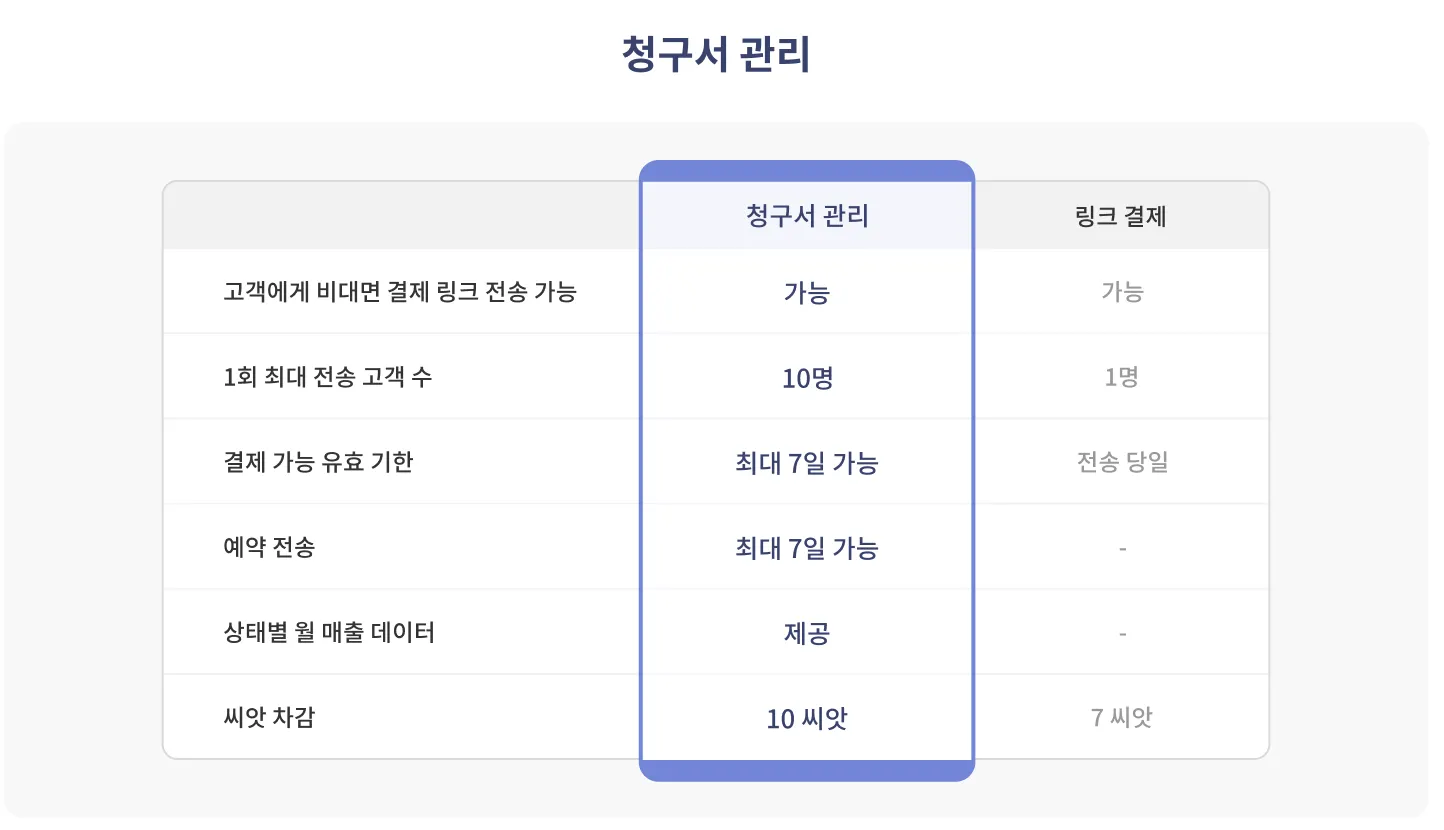The height and width of the screenshot is (830, 1444).
Task: Click the 예약 전송 row label
Action: 269,548
